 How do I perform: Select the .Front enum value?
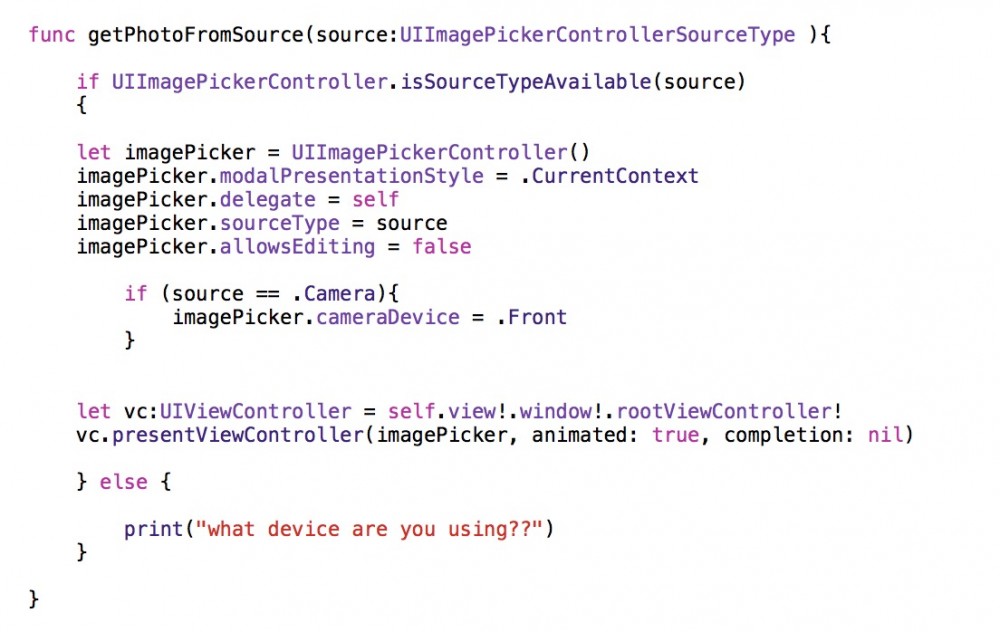coord(531,318)
